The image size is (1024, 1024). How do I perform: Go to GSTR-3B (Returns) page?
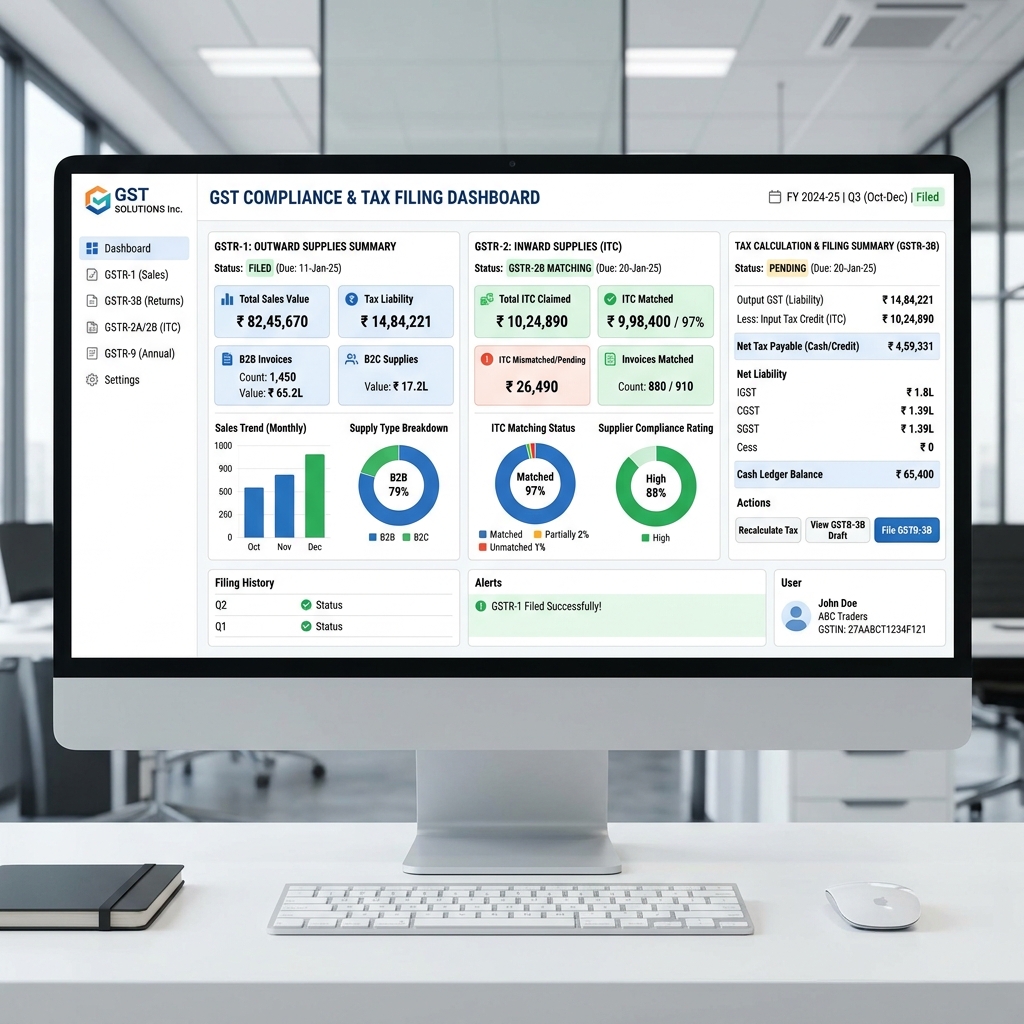pyautogui.click(x=134, y=300)
